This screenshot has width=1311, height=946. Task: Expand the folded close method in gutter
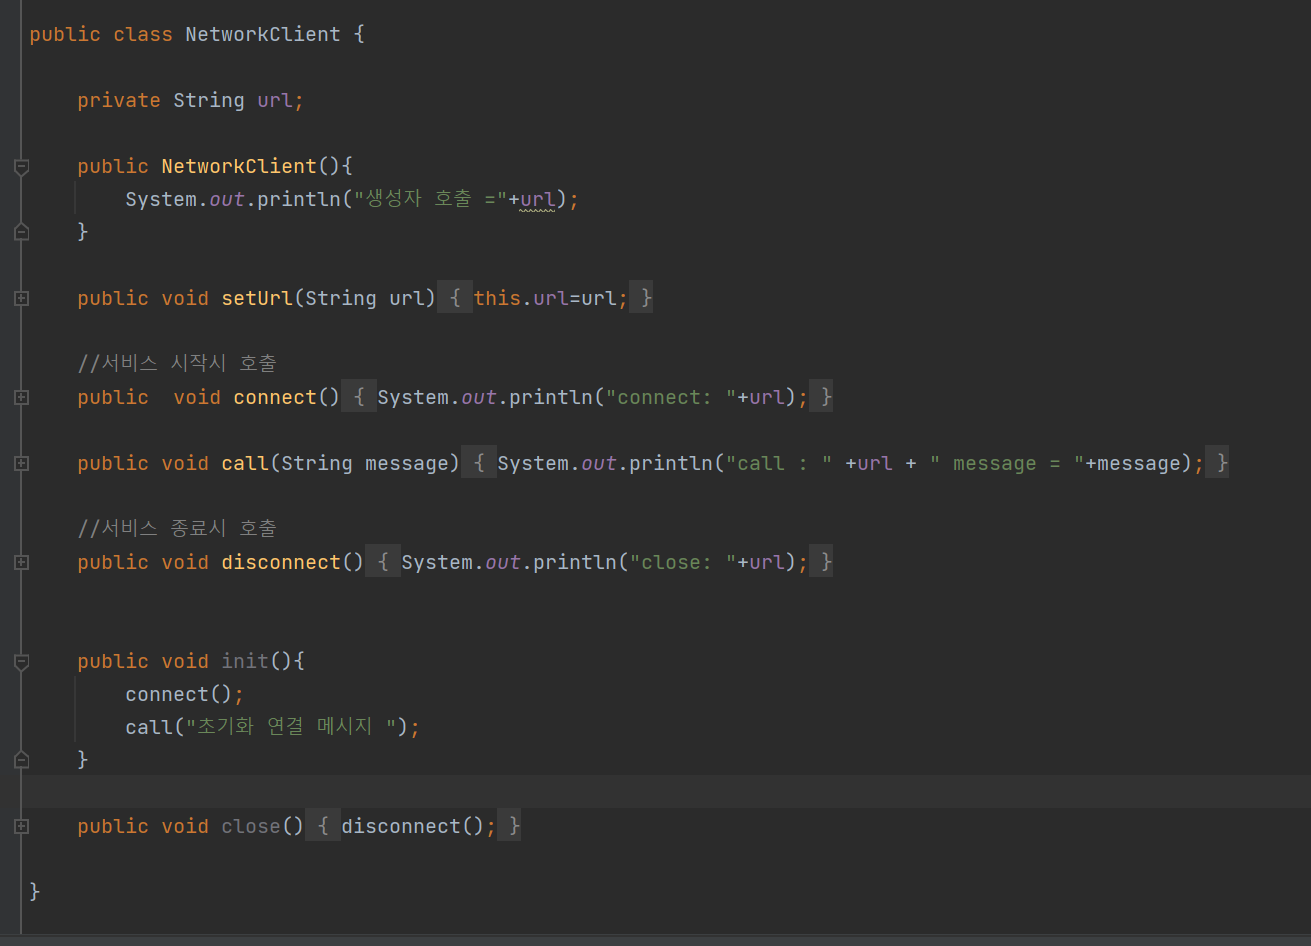coord(21,826)
